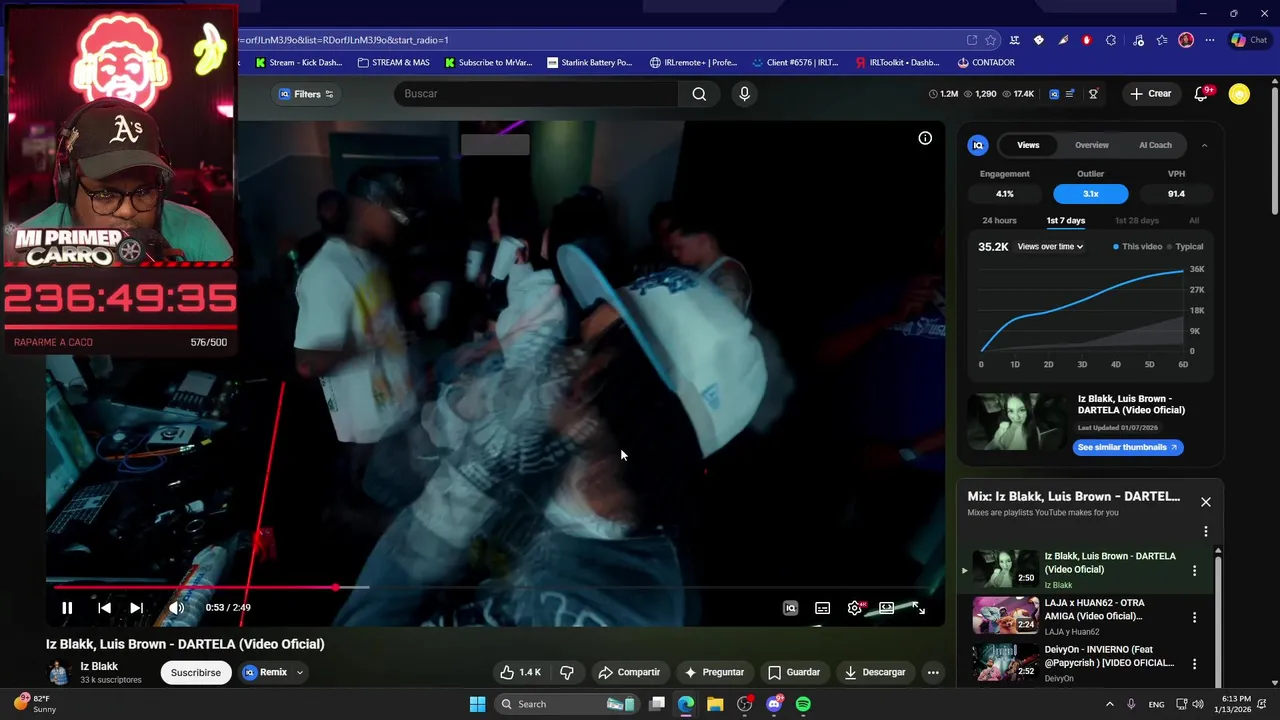Open Windows Start menu
Screen dimensions: 1280x720
[477, 704]
